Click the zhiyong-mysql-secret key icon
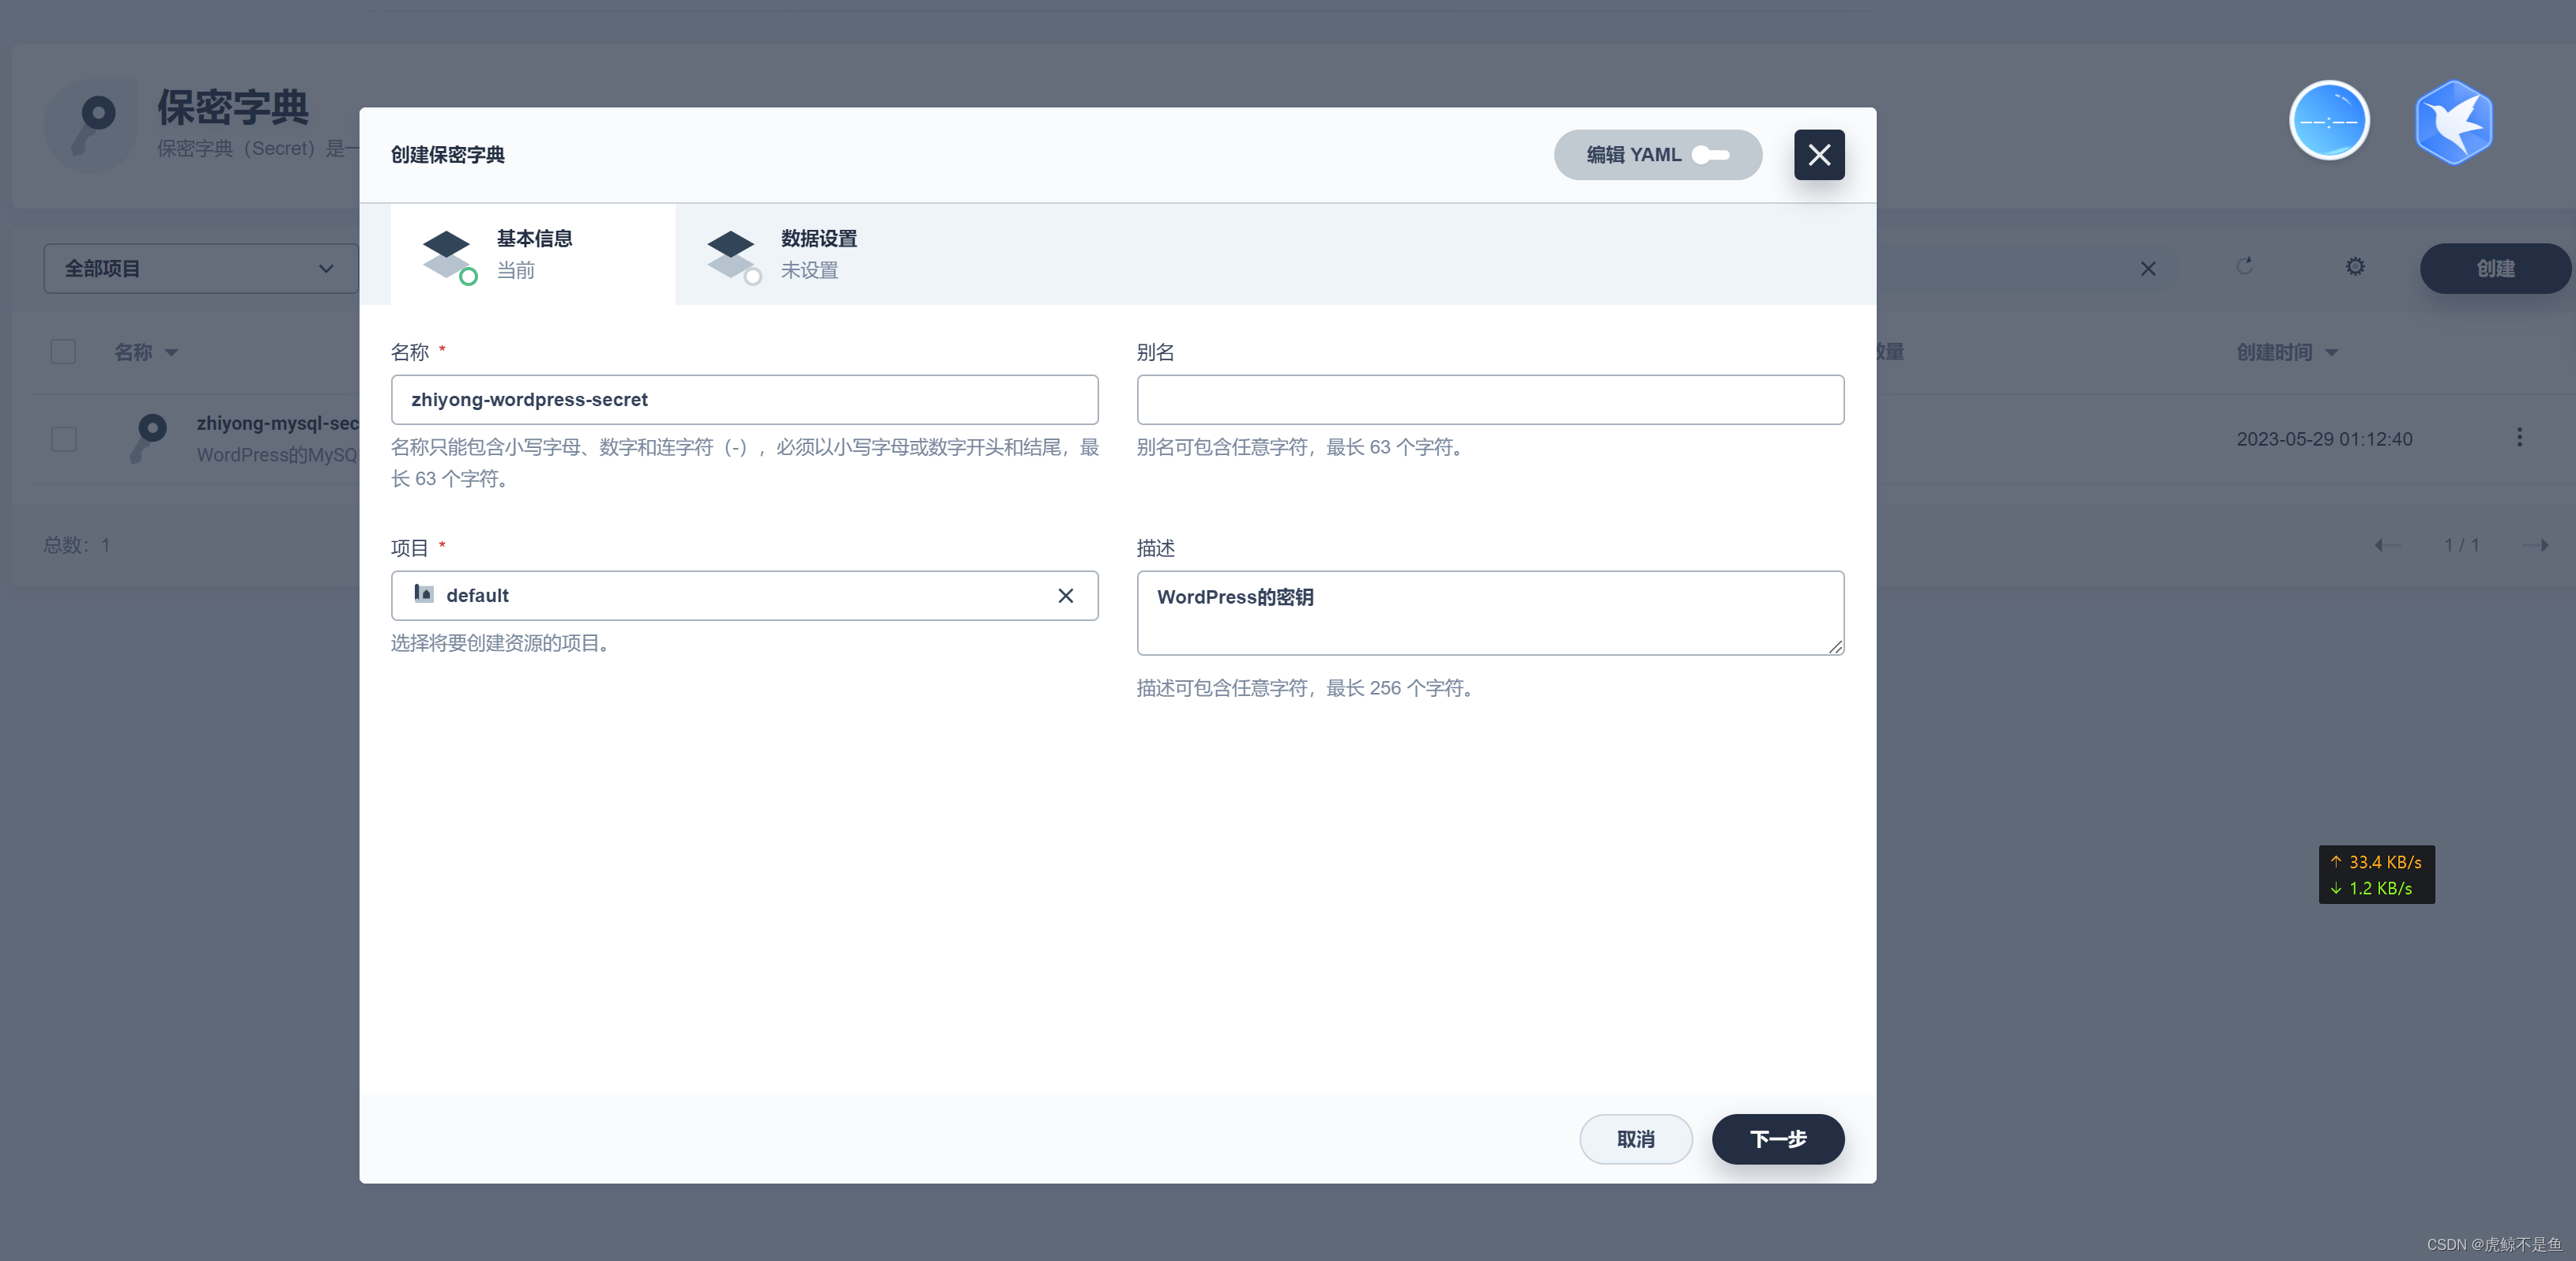Screen dimensions: 2576x1261 [149, 438]
